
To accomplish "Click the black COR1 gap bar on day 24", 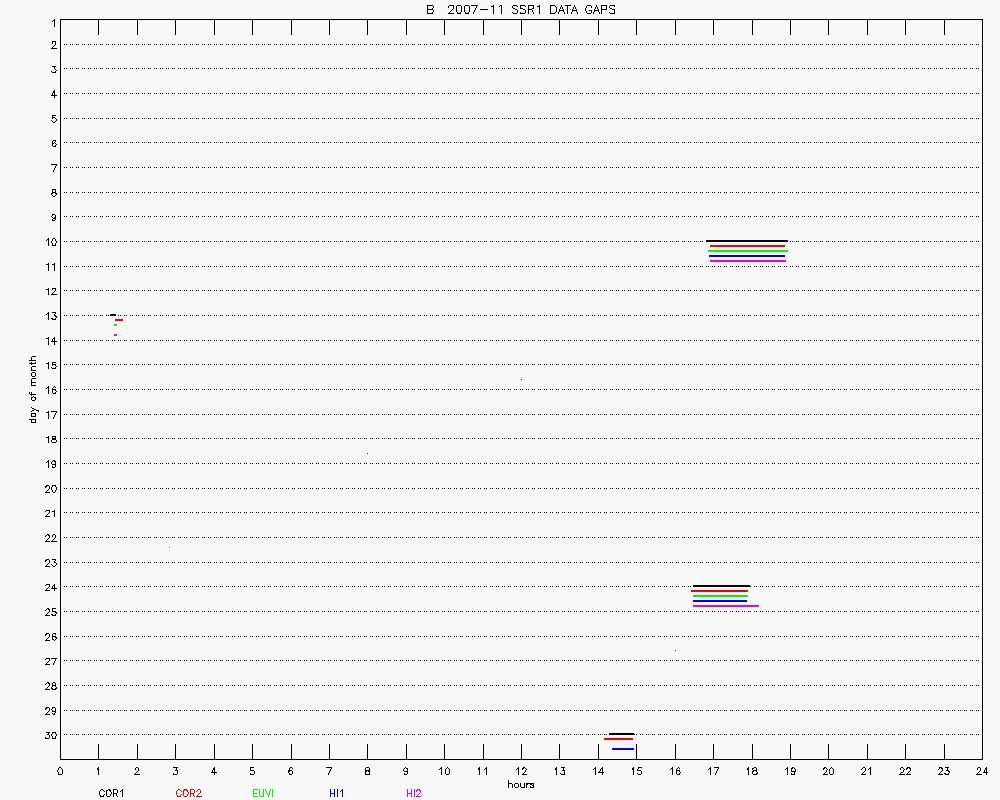I will click(x=721, y=586).
